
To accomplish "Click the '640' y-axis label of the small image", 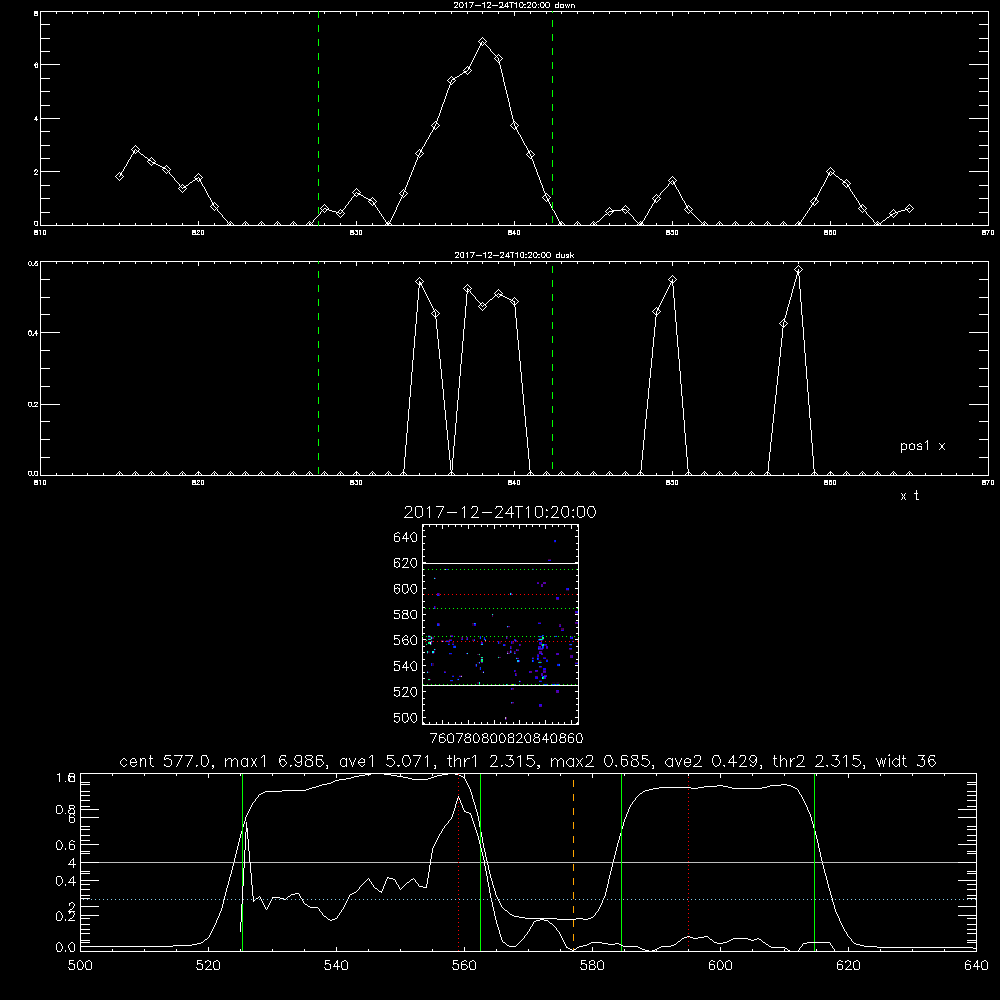I will 406,538.
